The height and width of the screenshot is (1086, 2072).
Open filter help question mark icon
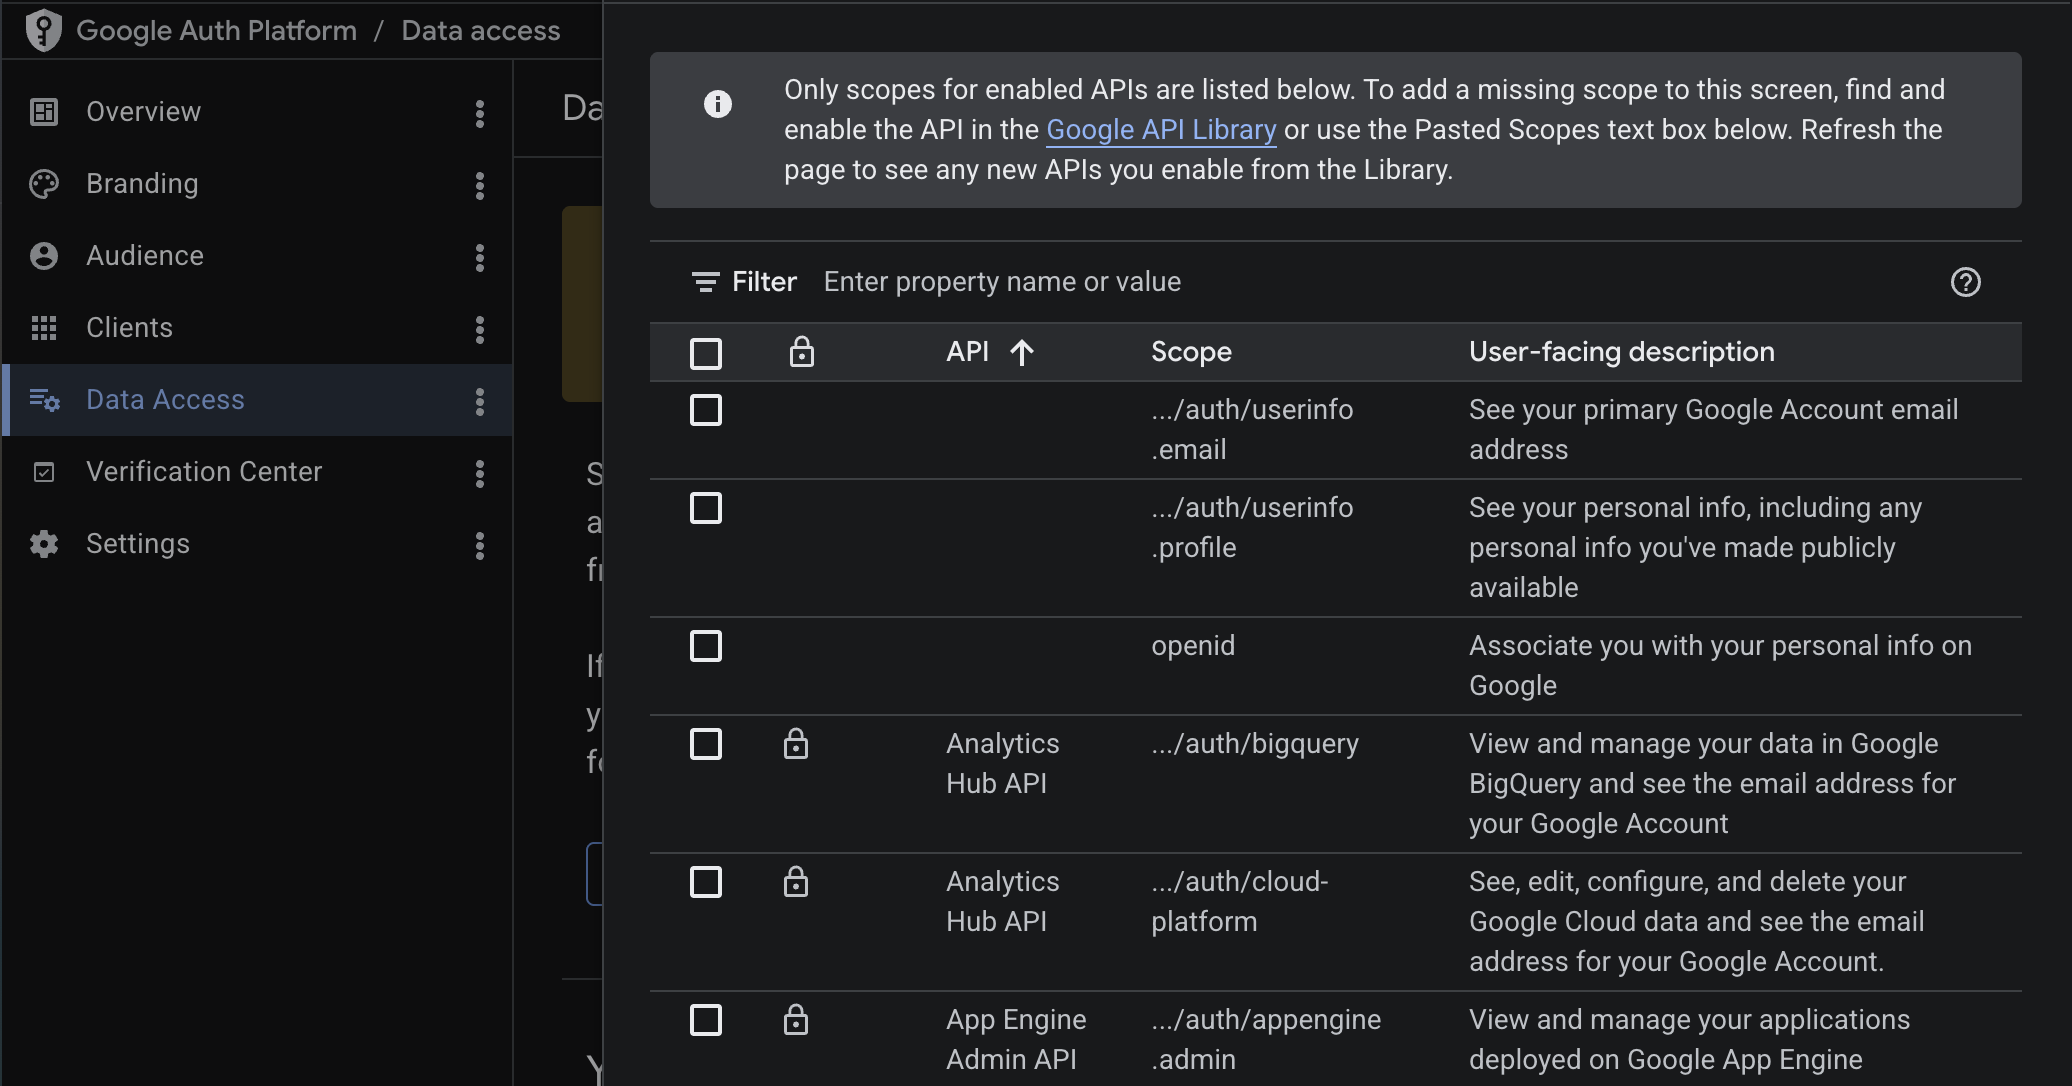pyautogui.click(x=1966, y=282)
